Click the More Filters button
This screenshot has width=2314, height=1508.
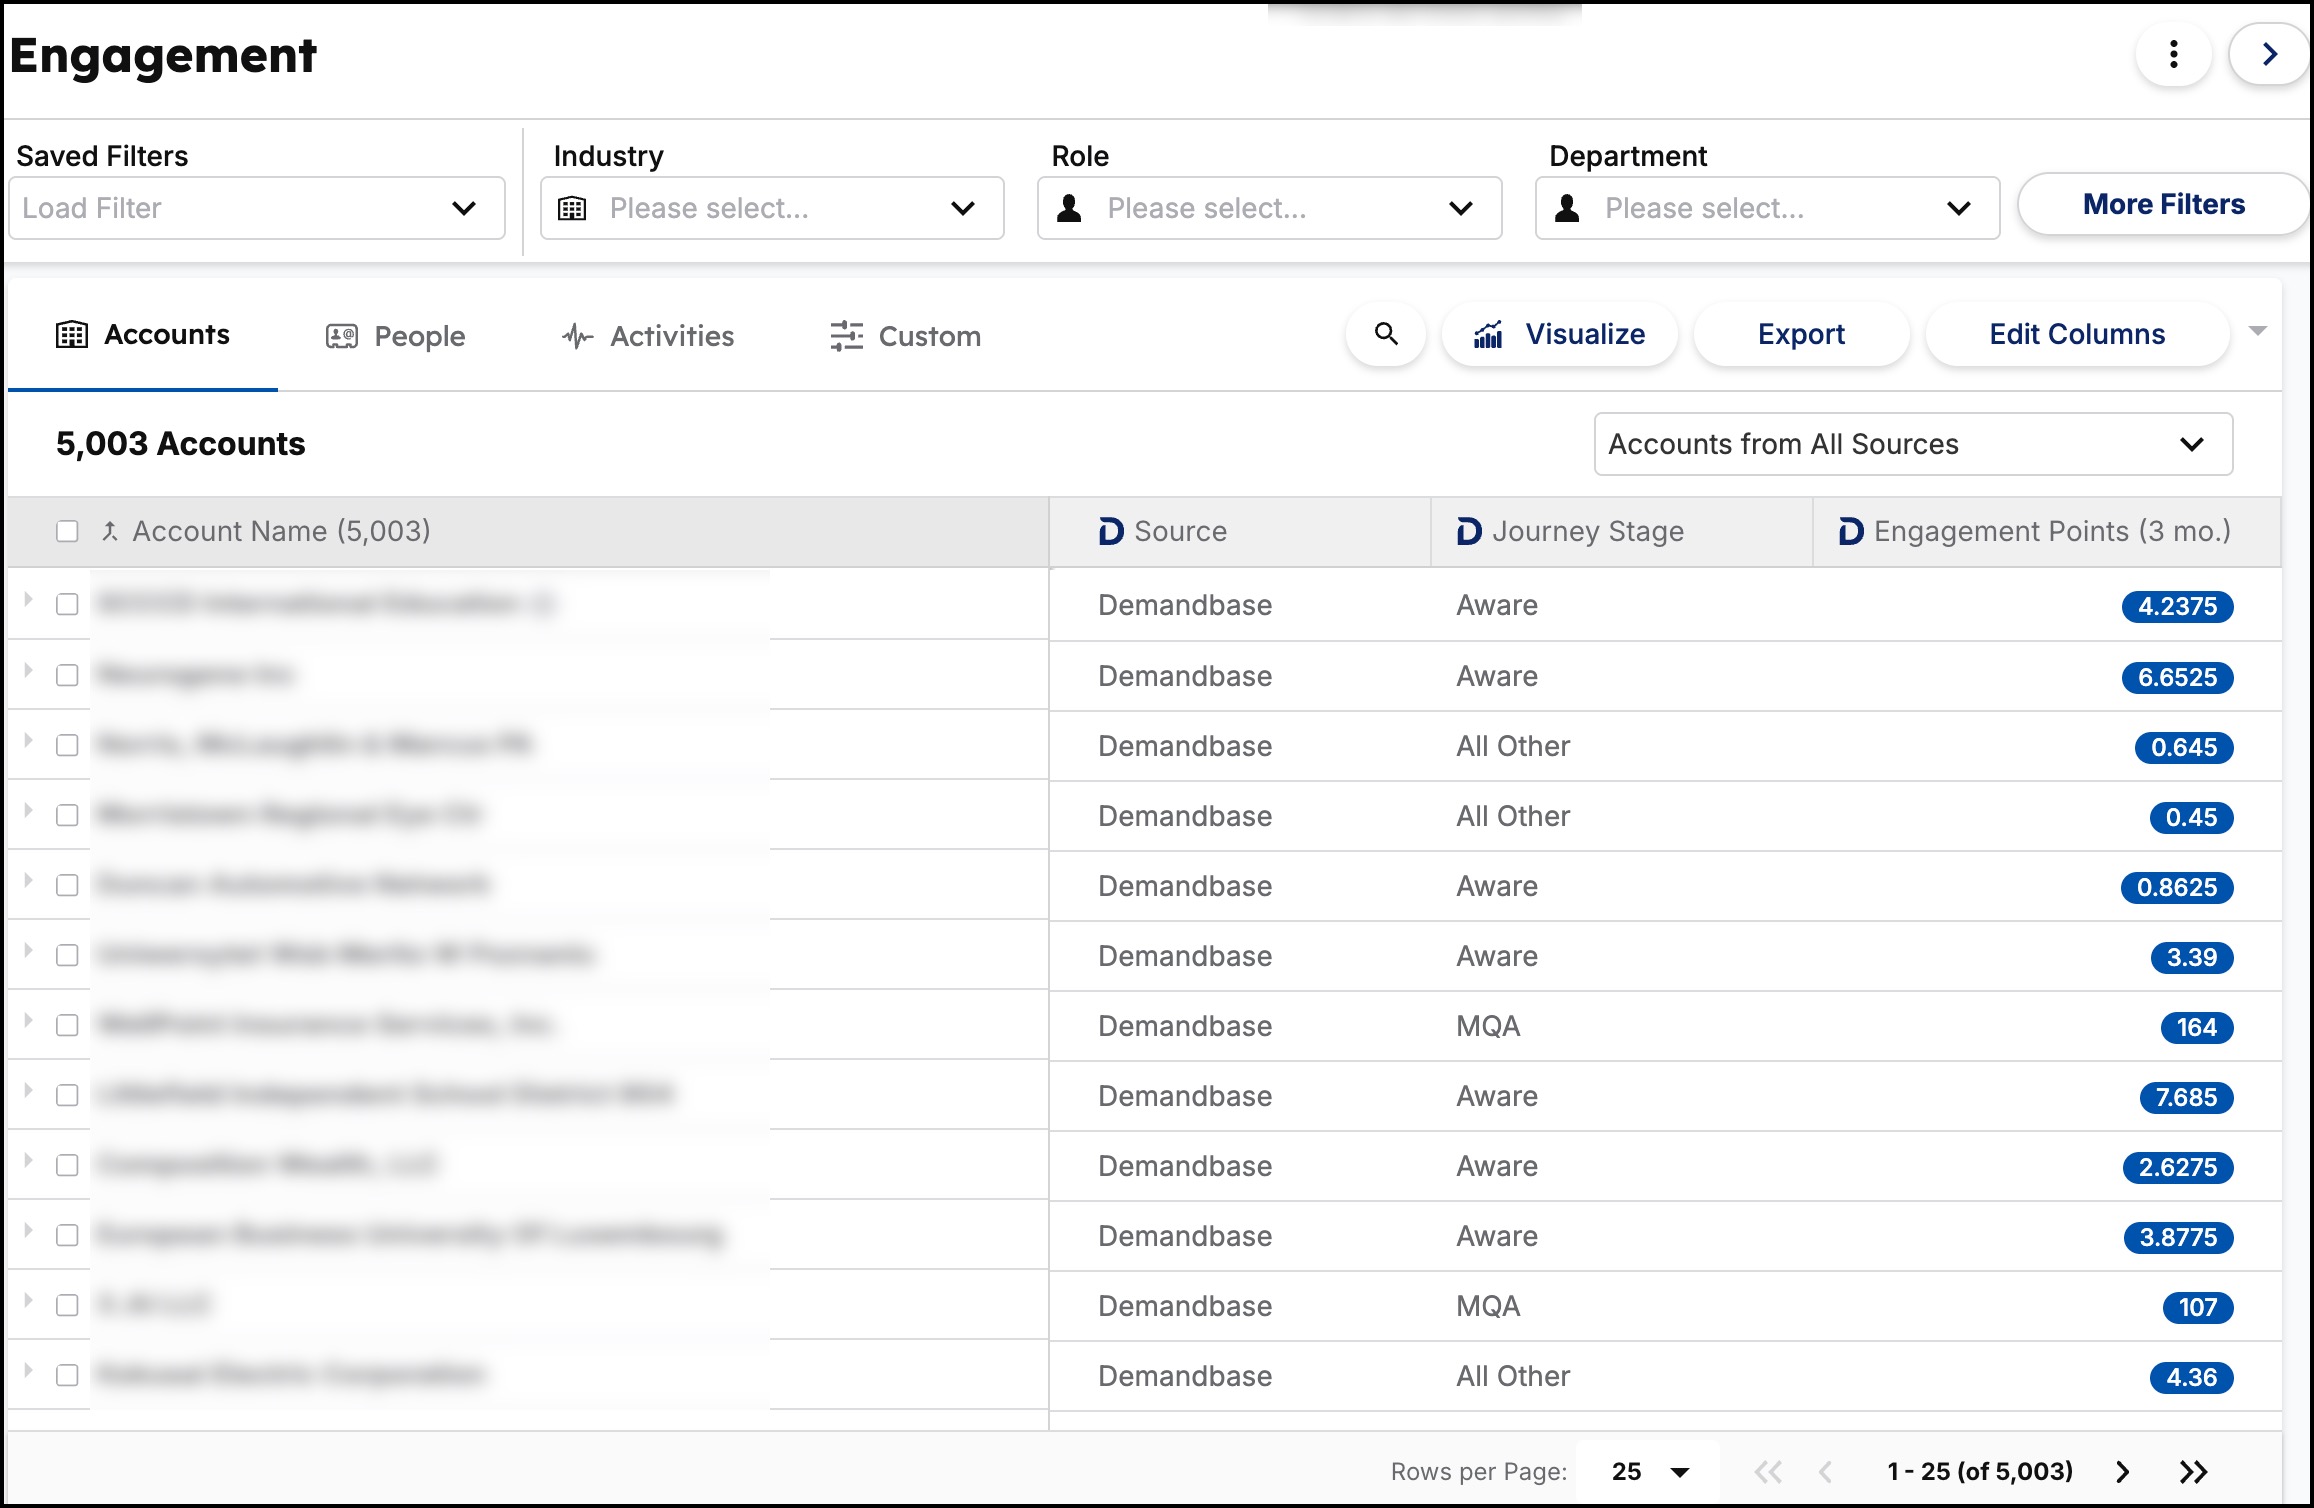click(2164, 204)
